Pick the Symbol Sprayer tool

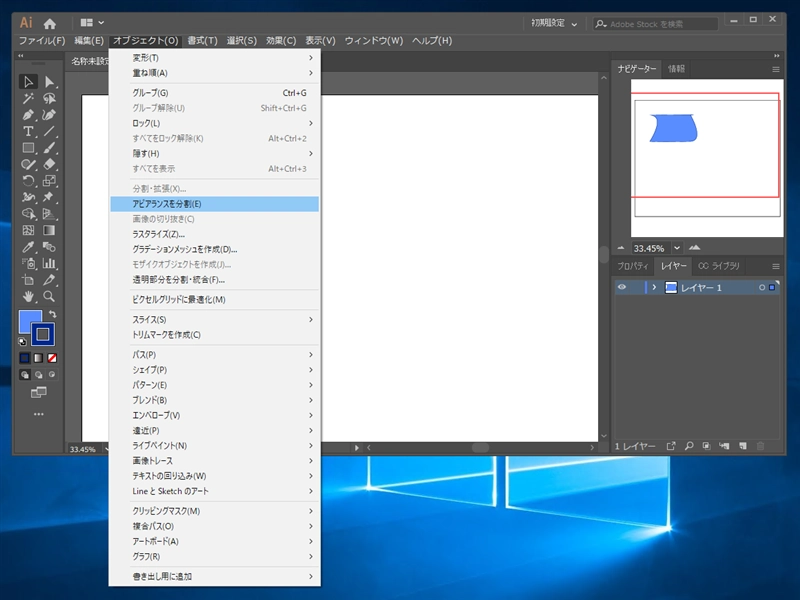point(28,263)
